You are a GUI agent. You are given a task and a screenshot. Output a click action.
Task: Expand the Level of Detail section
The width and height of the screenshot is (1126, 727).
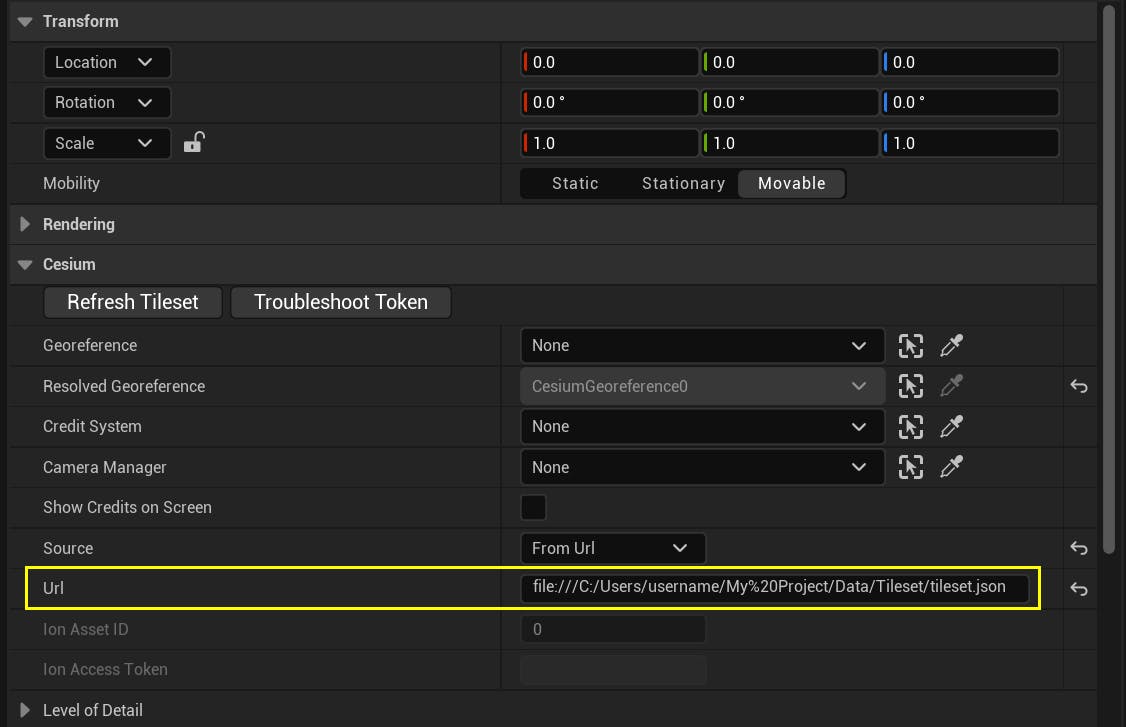point(24,710)
